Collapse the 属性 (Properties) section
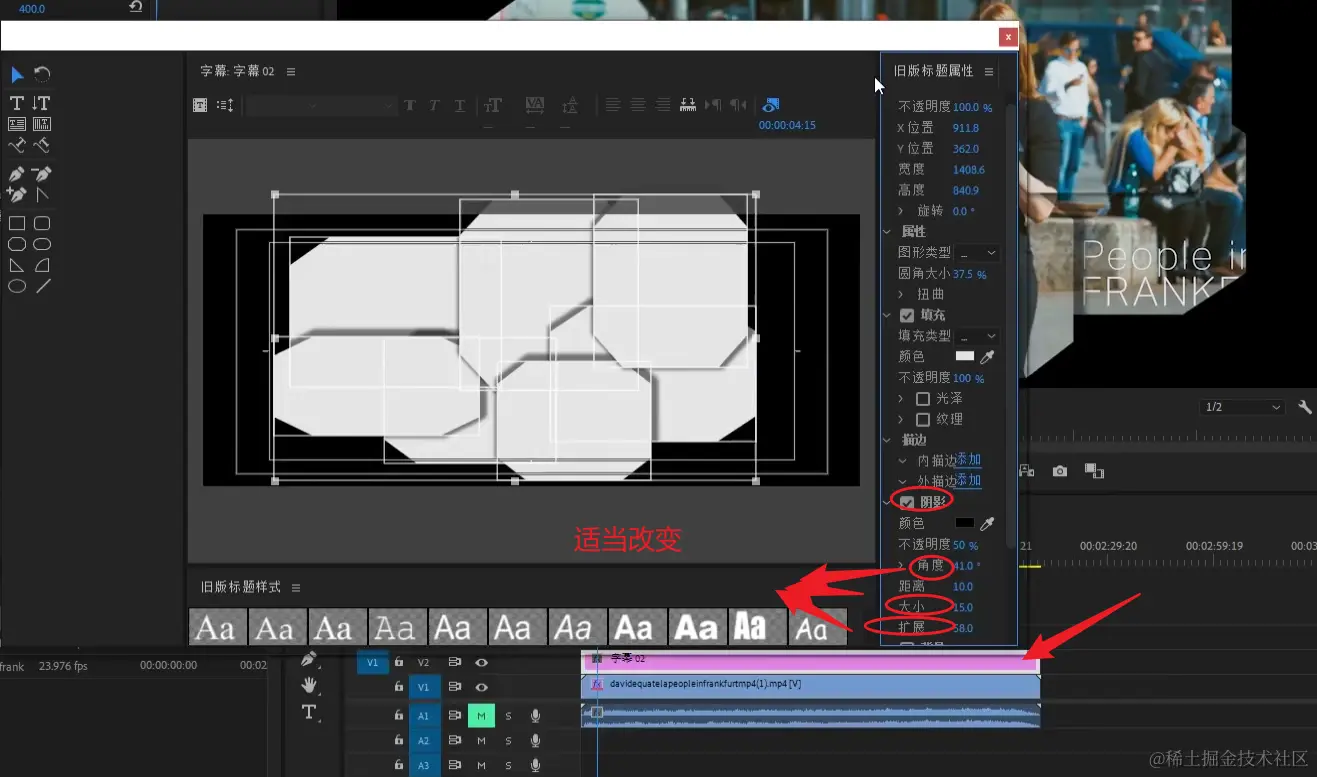The height and width of the screenshot is (777, 1317). pyautogui.click(x=886, y=232)
